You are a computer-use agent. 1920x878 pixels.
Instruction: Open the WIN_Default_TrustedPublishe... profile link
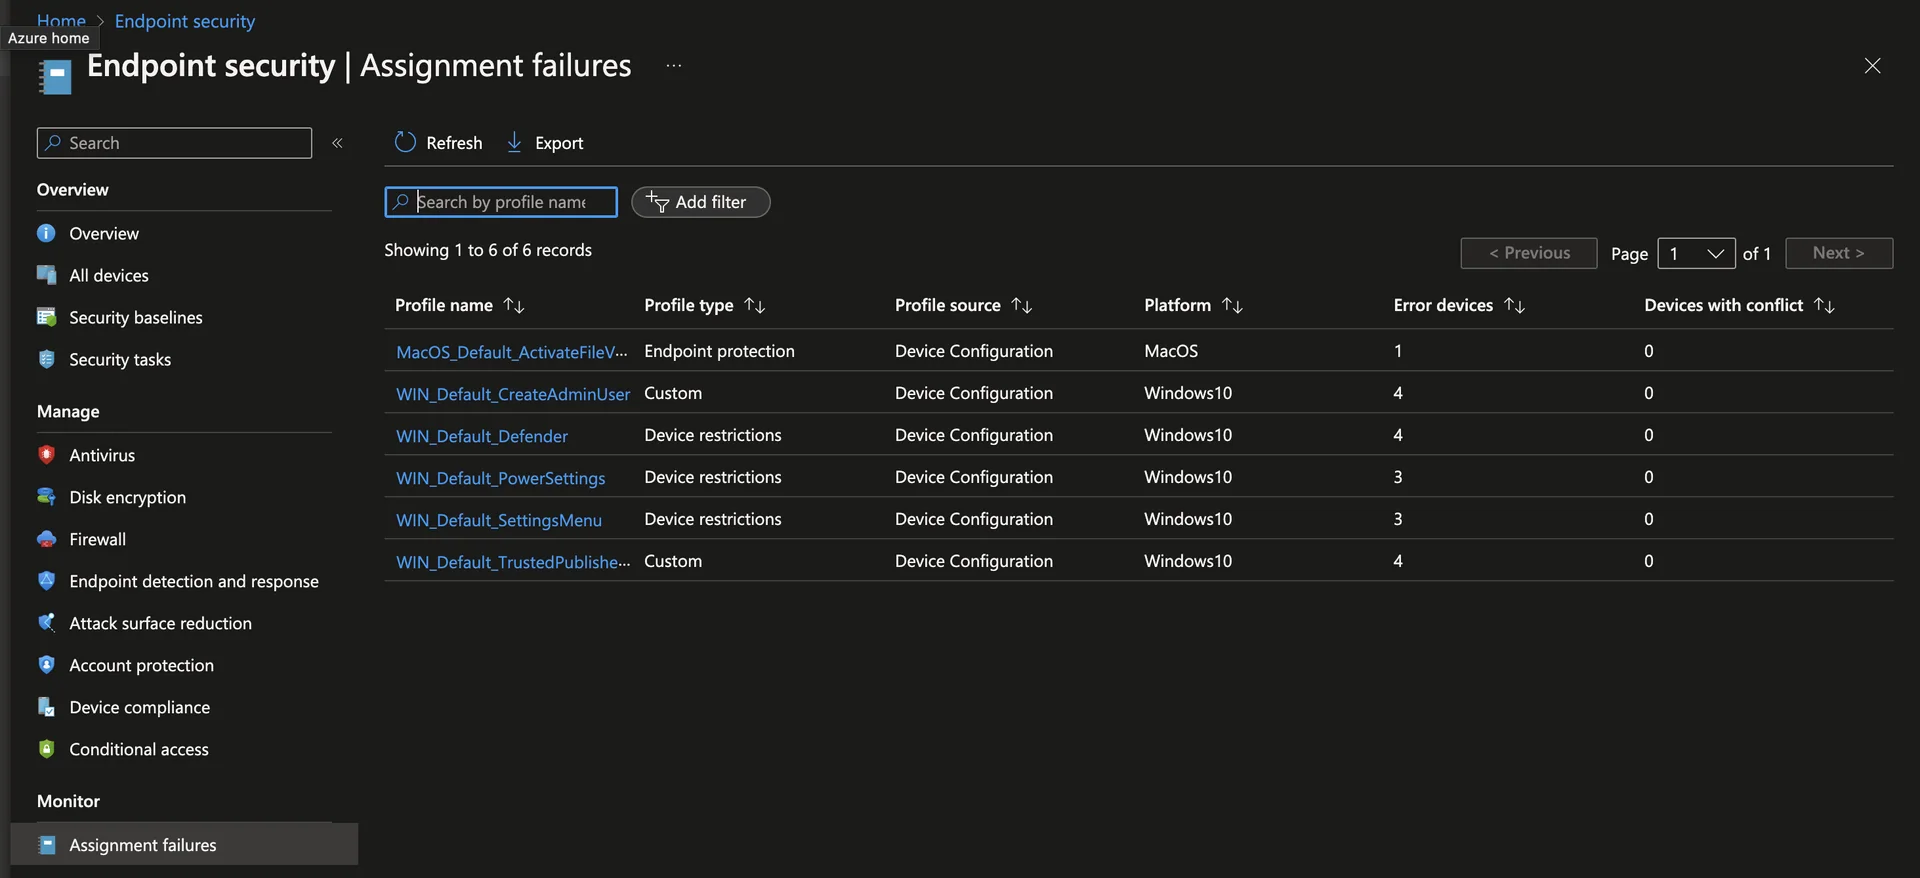(x=513, y=562)
